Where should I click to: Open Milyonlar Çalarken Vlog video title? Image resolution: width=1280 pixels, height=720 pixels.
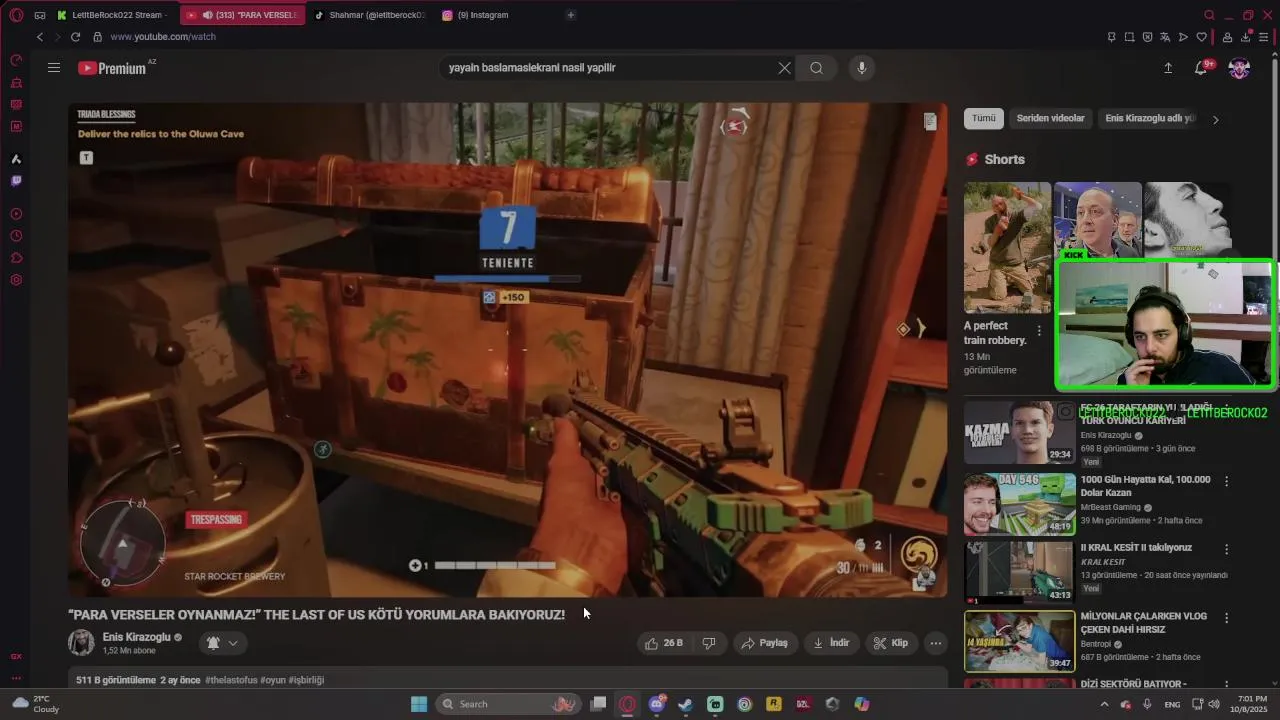tap(1143, 623)
